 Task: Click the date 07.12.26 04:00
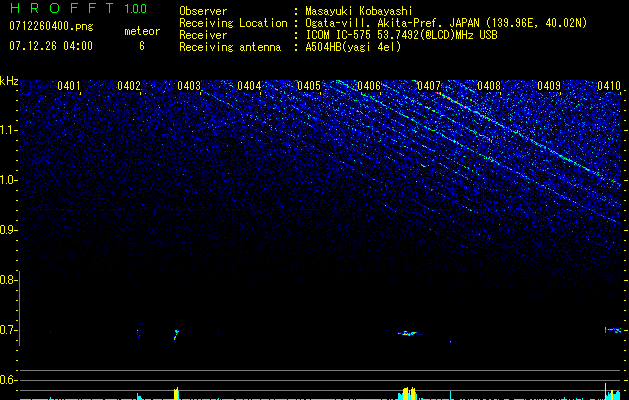coord(51,46)
